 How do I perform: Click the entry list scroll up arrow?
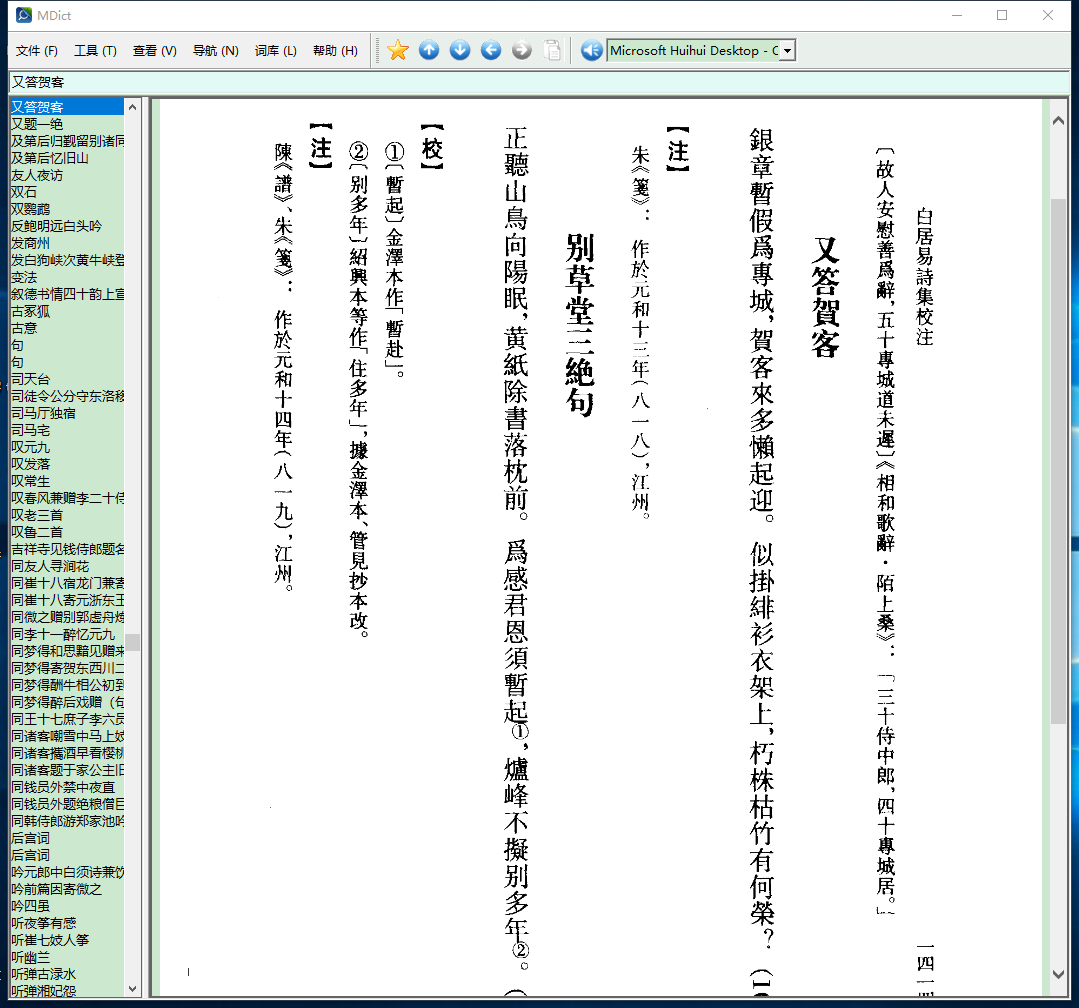133,107
